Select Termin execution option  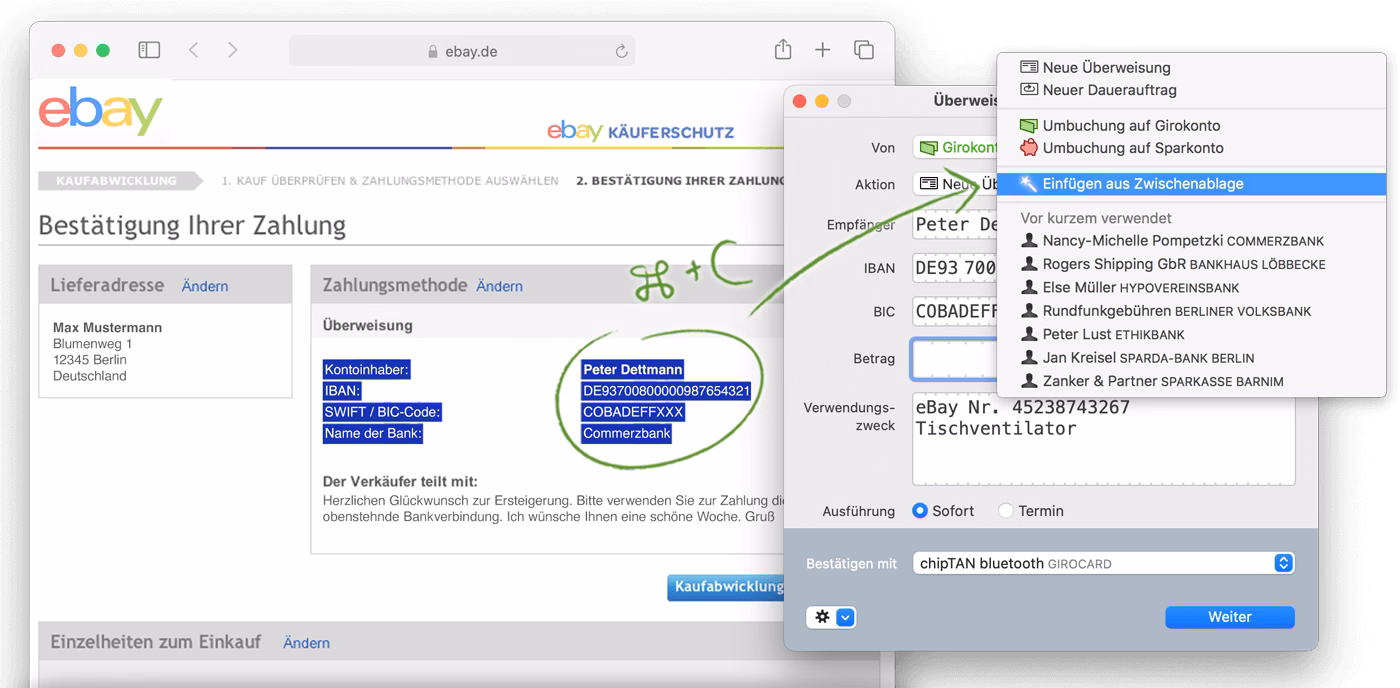pyautogui.click(x=1031, y=510)
